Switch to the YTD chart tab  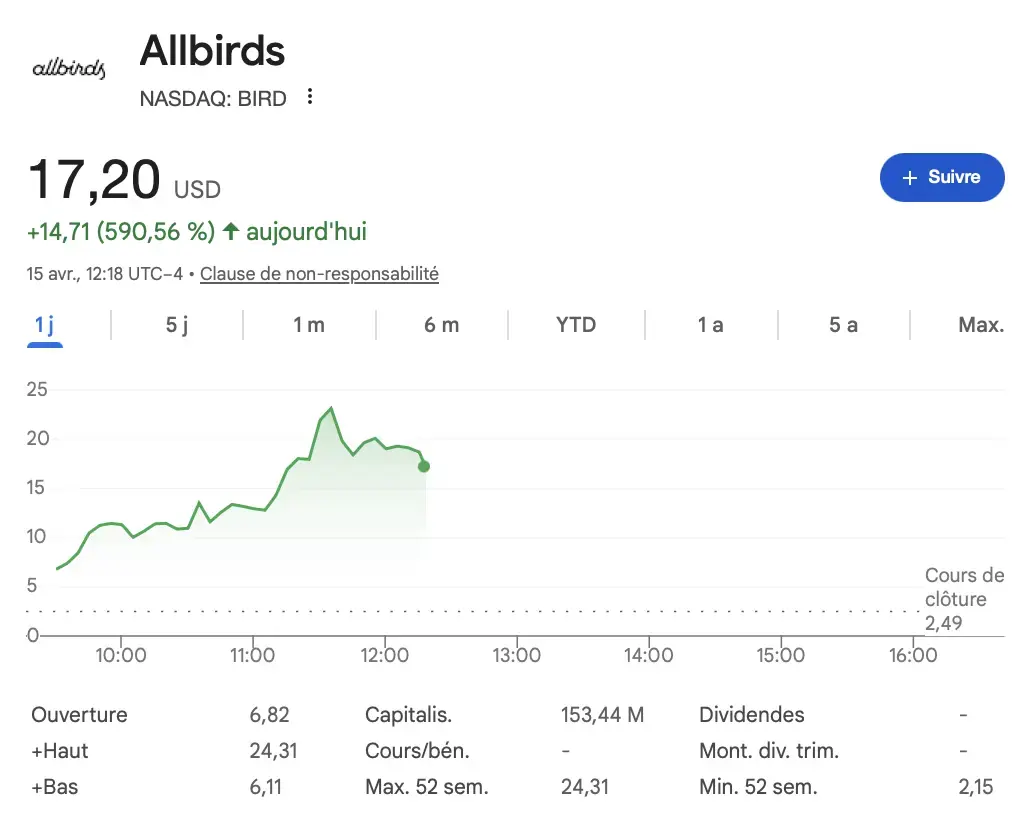(577, 324)
